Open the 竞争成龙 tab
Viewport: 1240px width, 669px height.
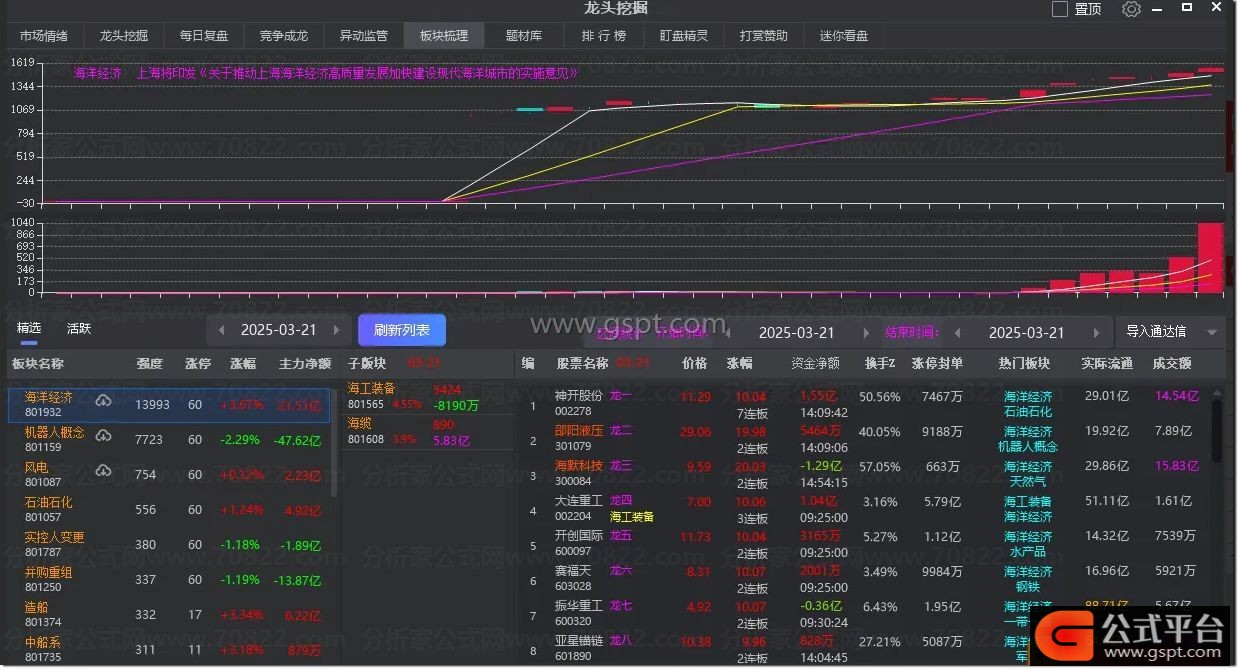[284, 36]
